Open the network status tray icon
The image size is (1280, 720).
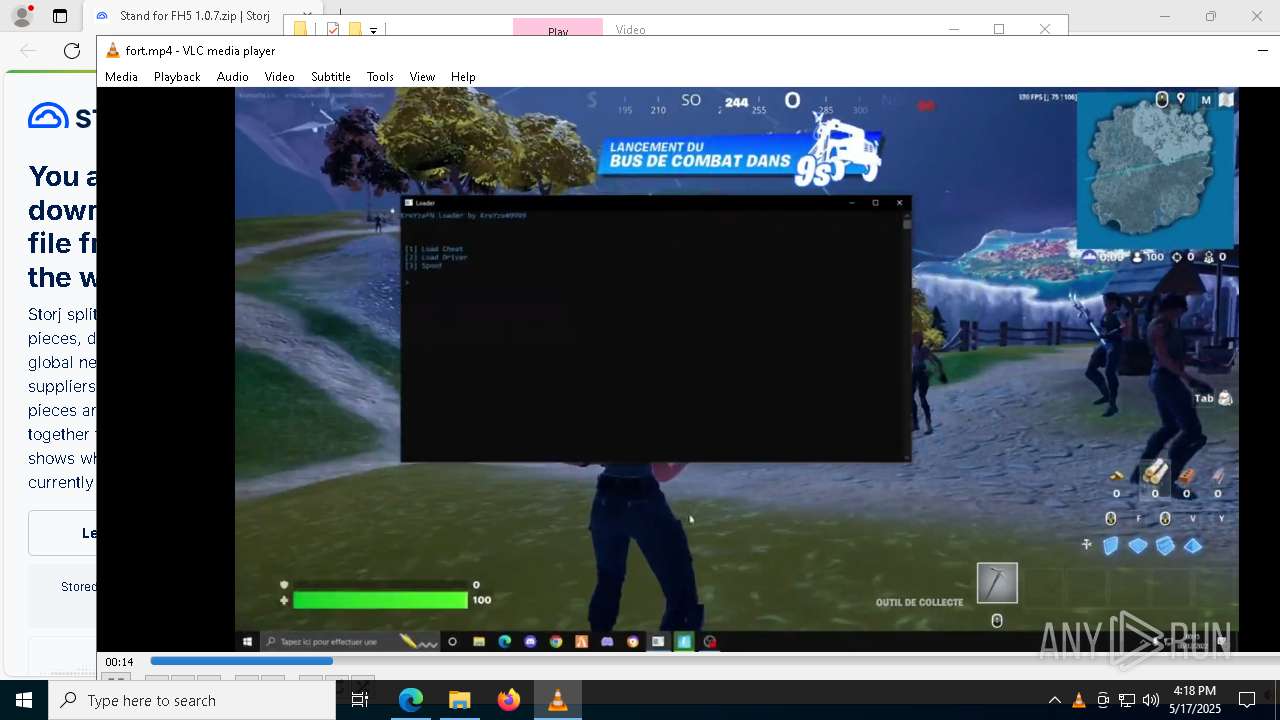[x=1127, y=700]
